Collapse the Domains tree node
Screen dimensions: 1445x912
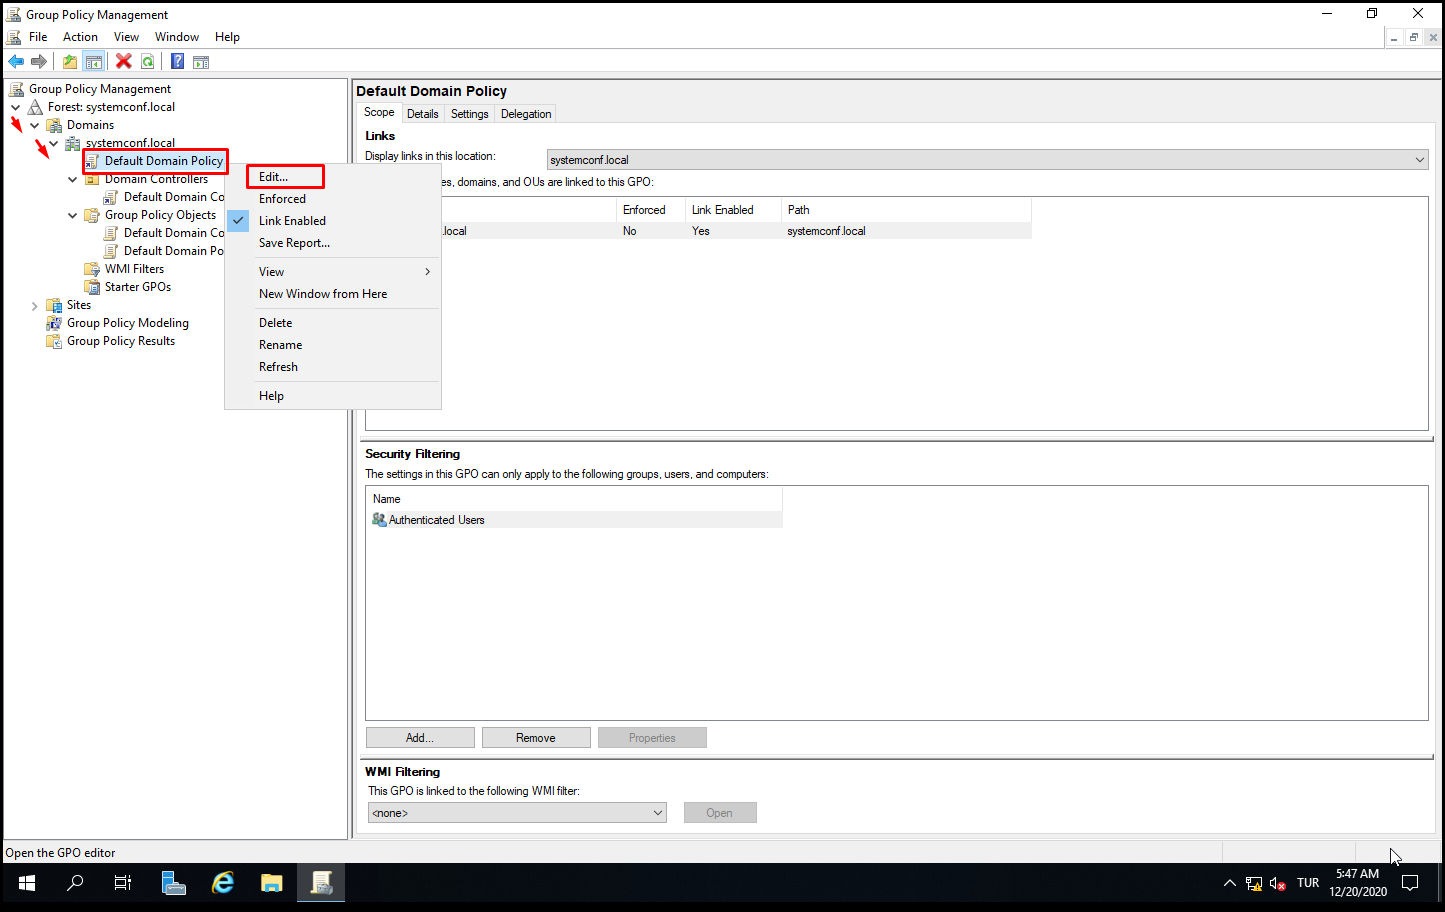point(35,125)
